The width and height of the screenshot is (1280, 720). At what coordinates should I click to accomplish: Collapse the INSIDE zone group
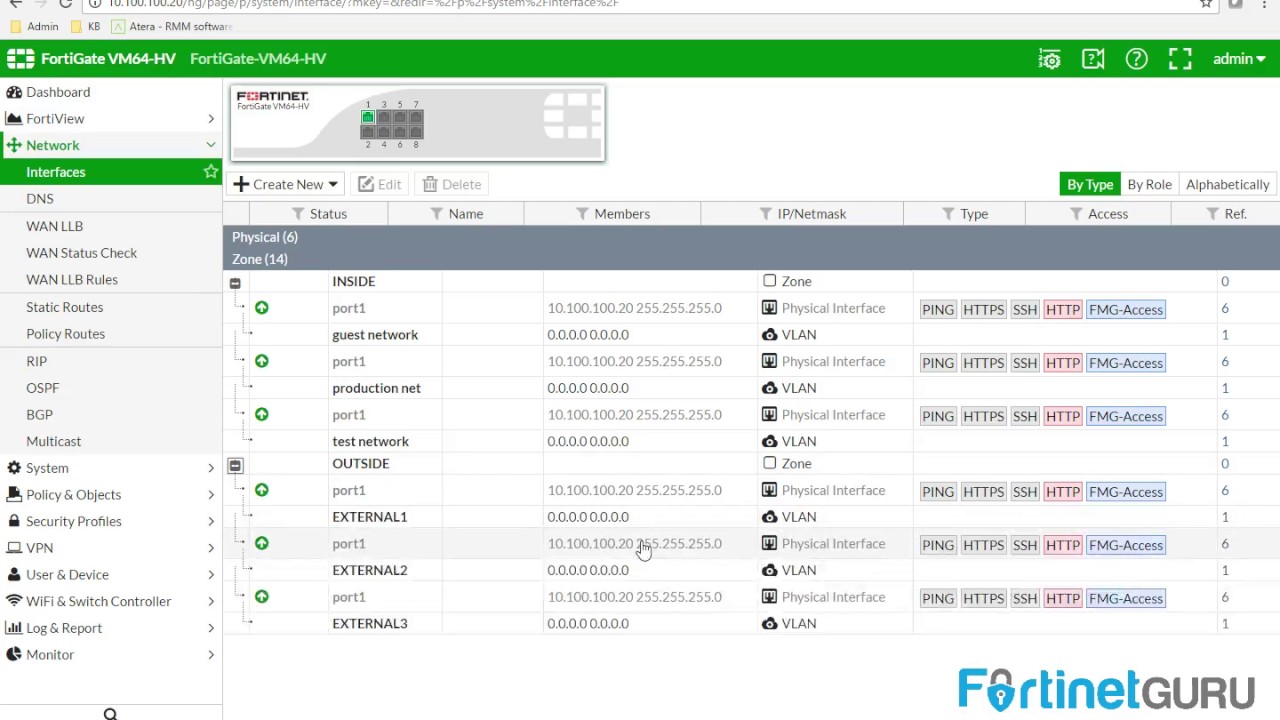pyautogui.click(x=235, y=284)
